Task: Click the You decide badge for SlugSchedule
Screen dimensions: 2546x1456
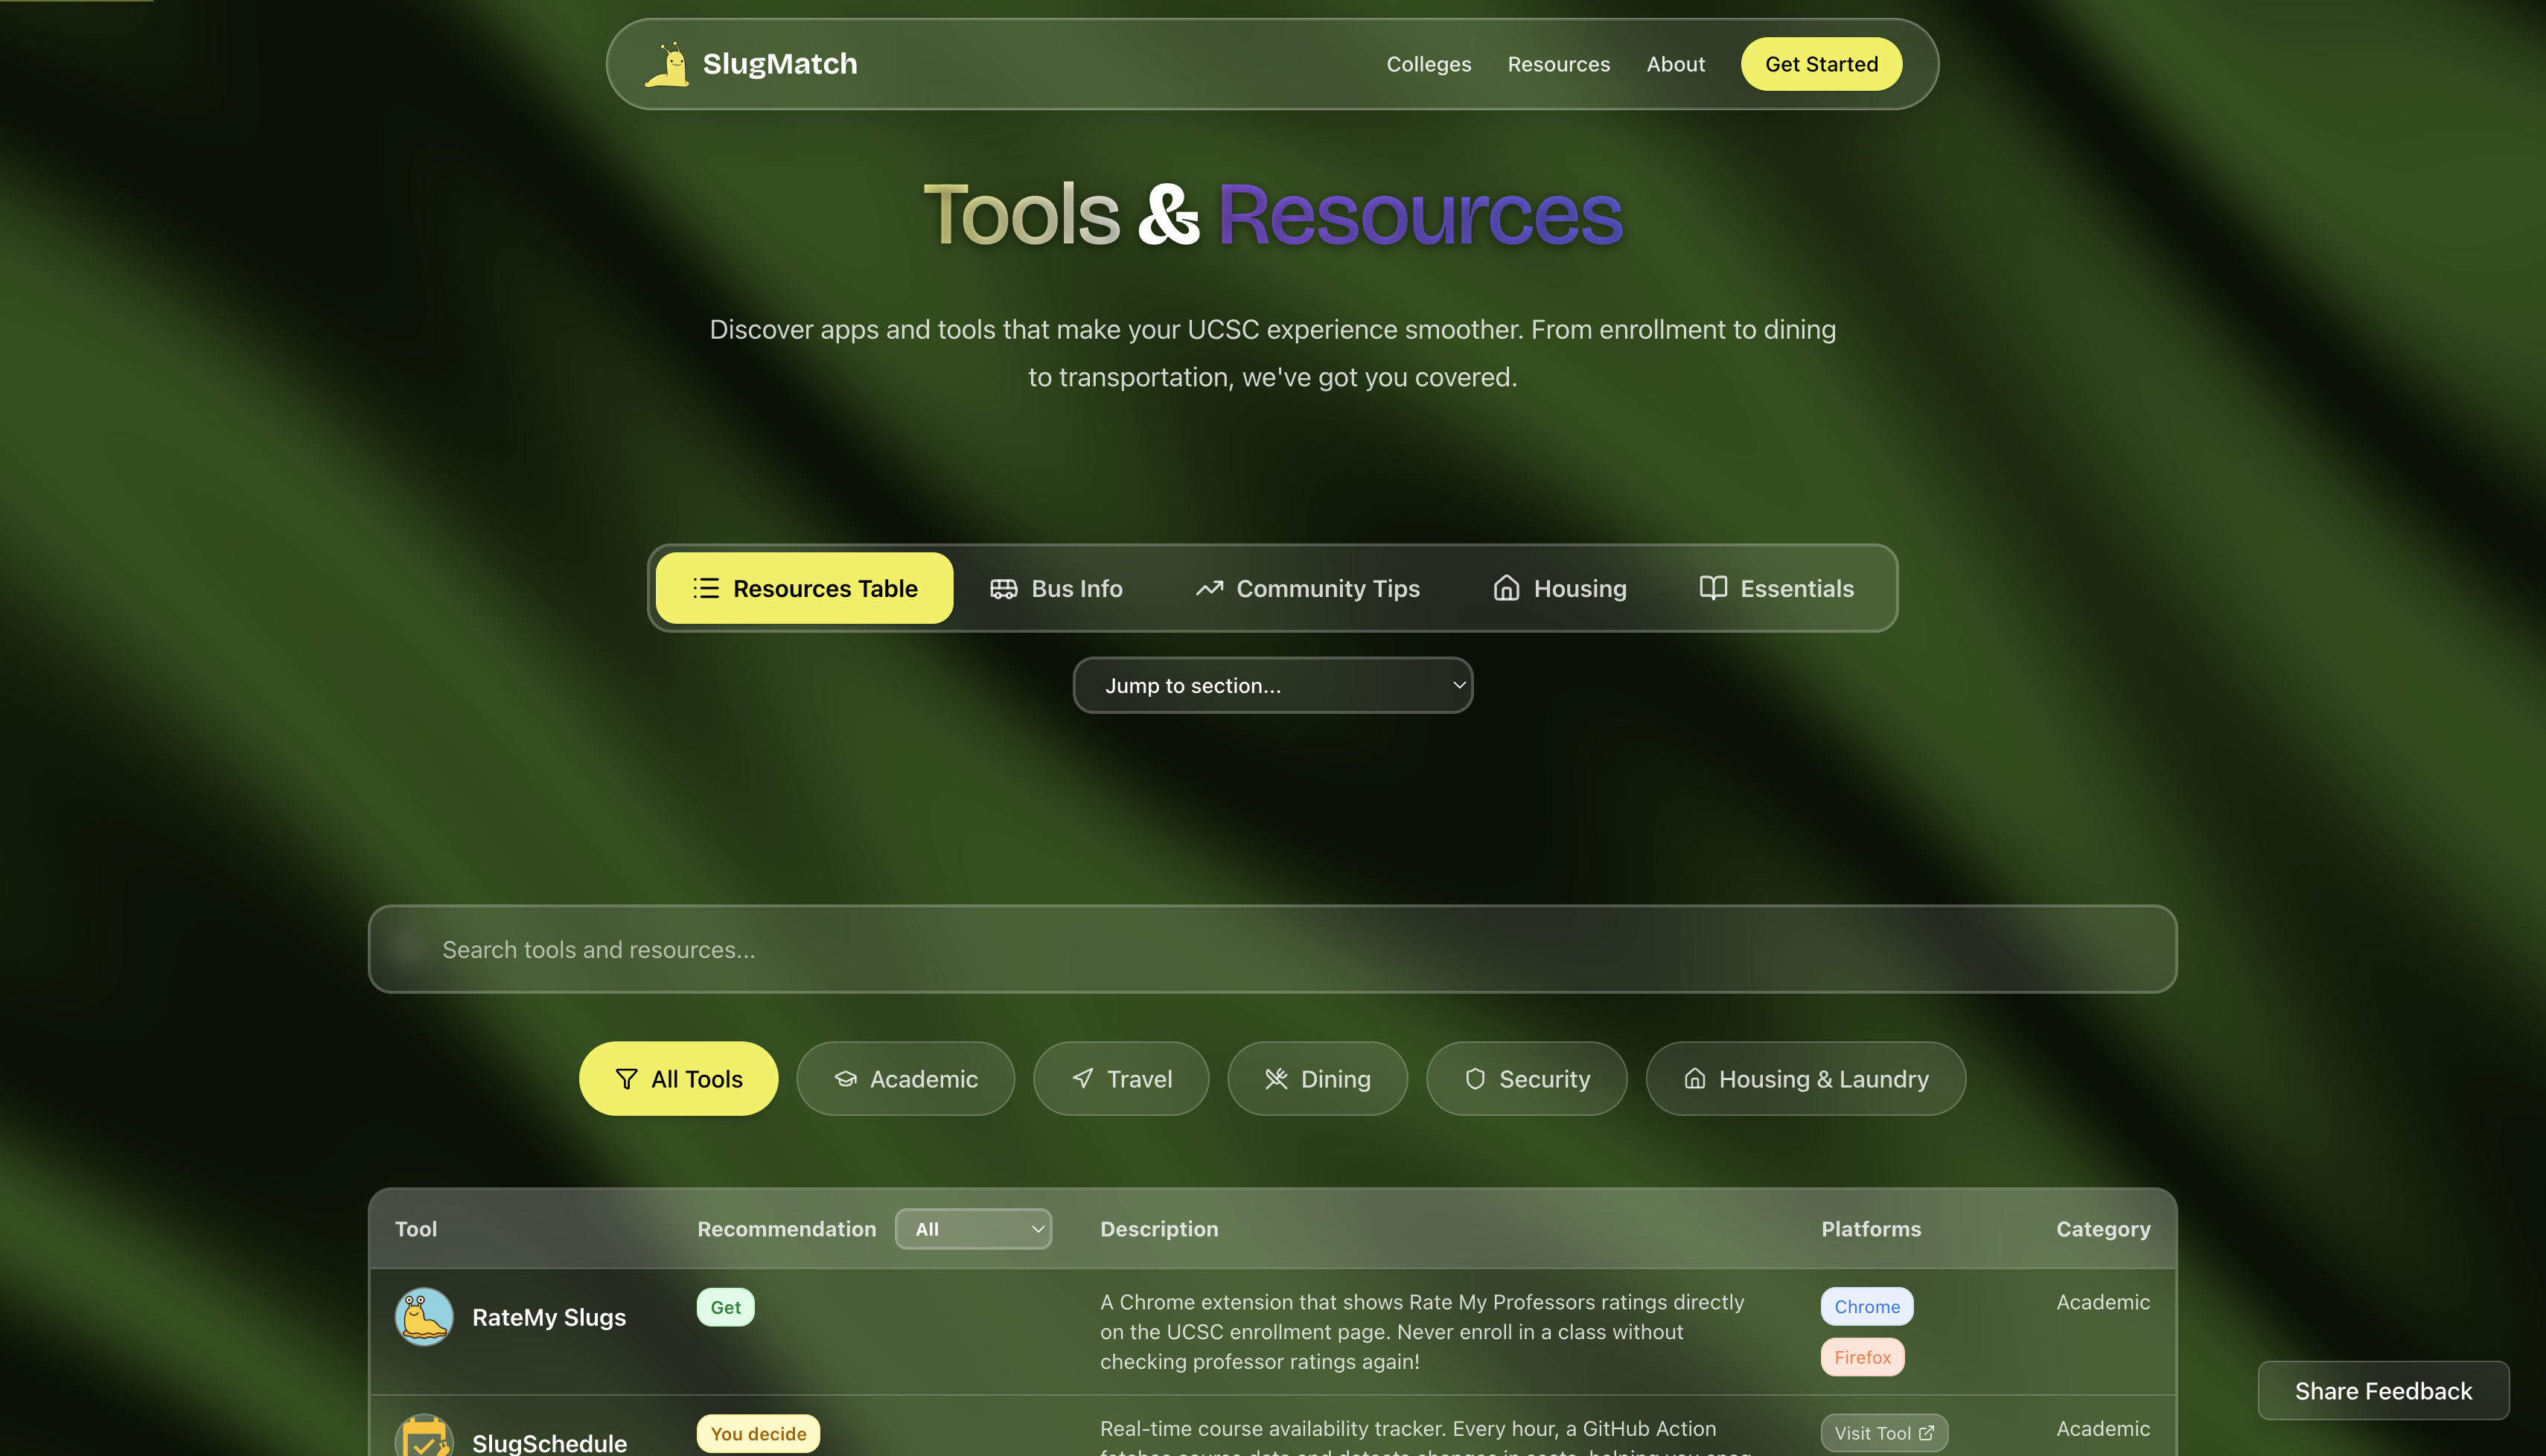Action: (758, 1433)
